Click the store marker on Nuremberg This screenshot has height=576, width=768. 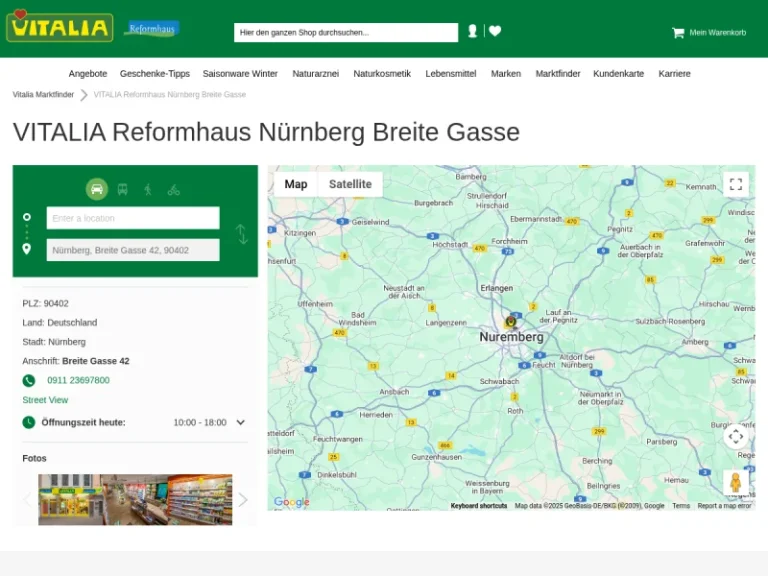click(x=511, y=321)
